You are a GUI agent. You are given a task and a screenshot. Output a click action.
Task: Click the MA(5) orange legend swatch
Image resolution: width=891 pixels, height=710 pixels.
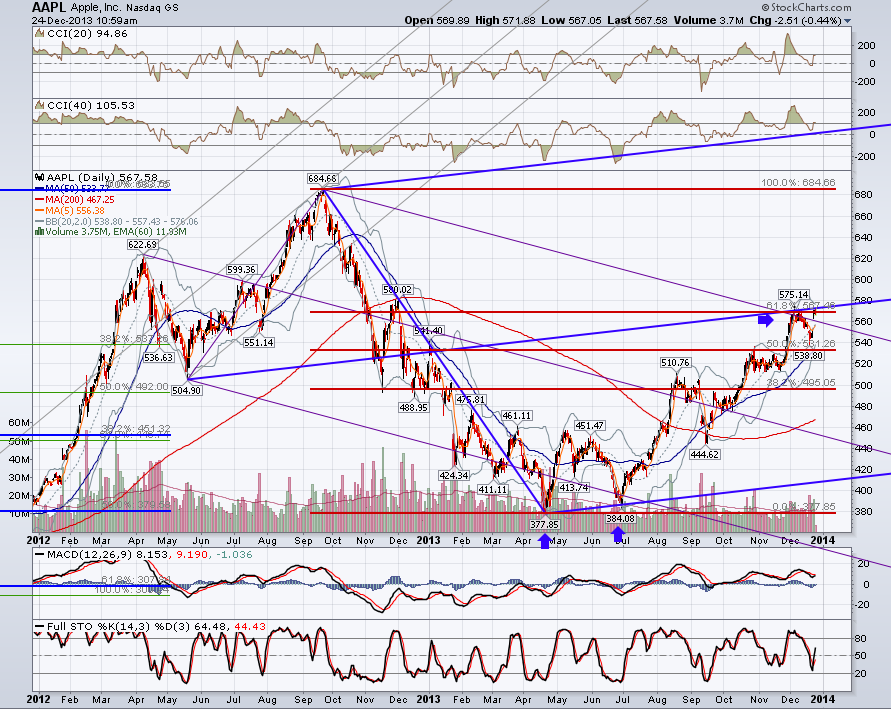pos(40,210)
